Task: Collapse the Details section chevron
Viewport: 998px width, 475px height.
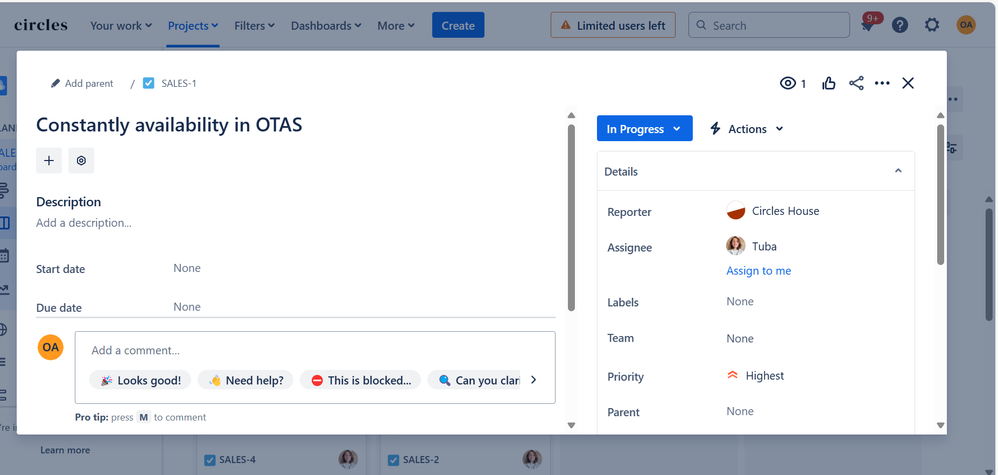Action: pyautogui.click(x=898, y=171)
